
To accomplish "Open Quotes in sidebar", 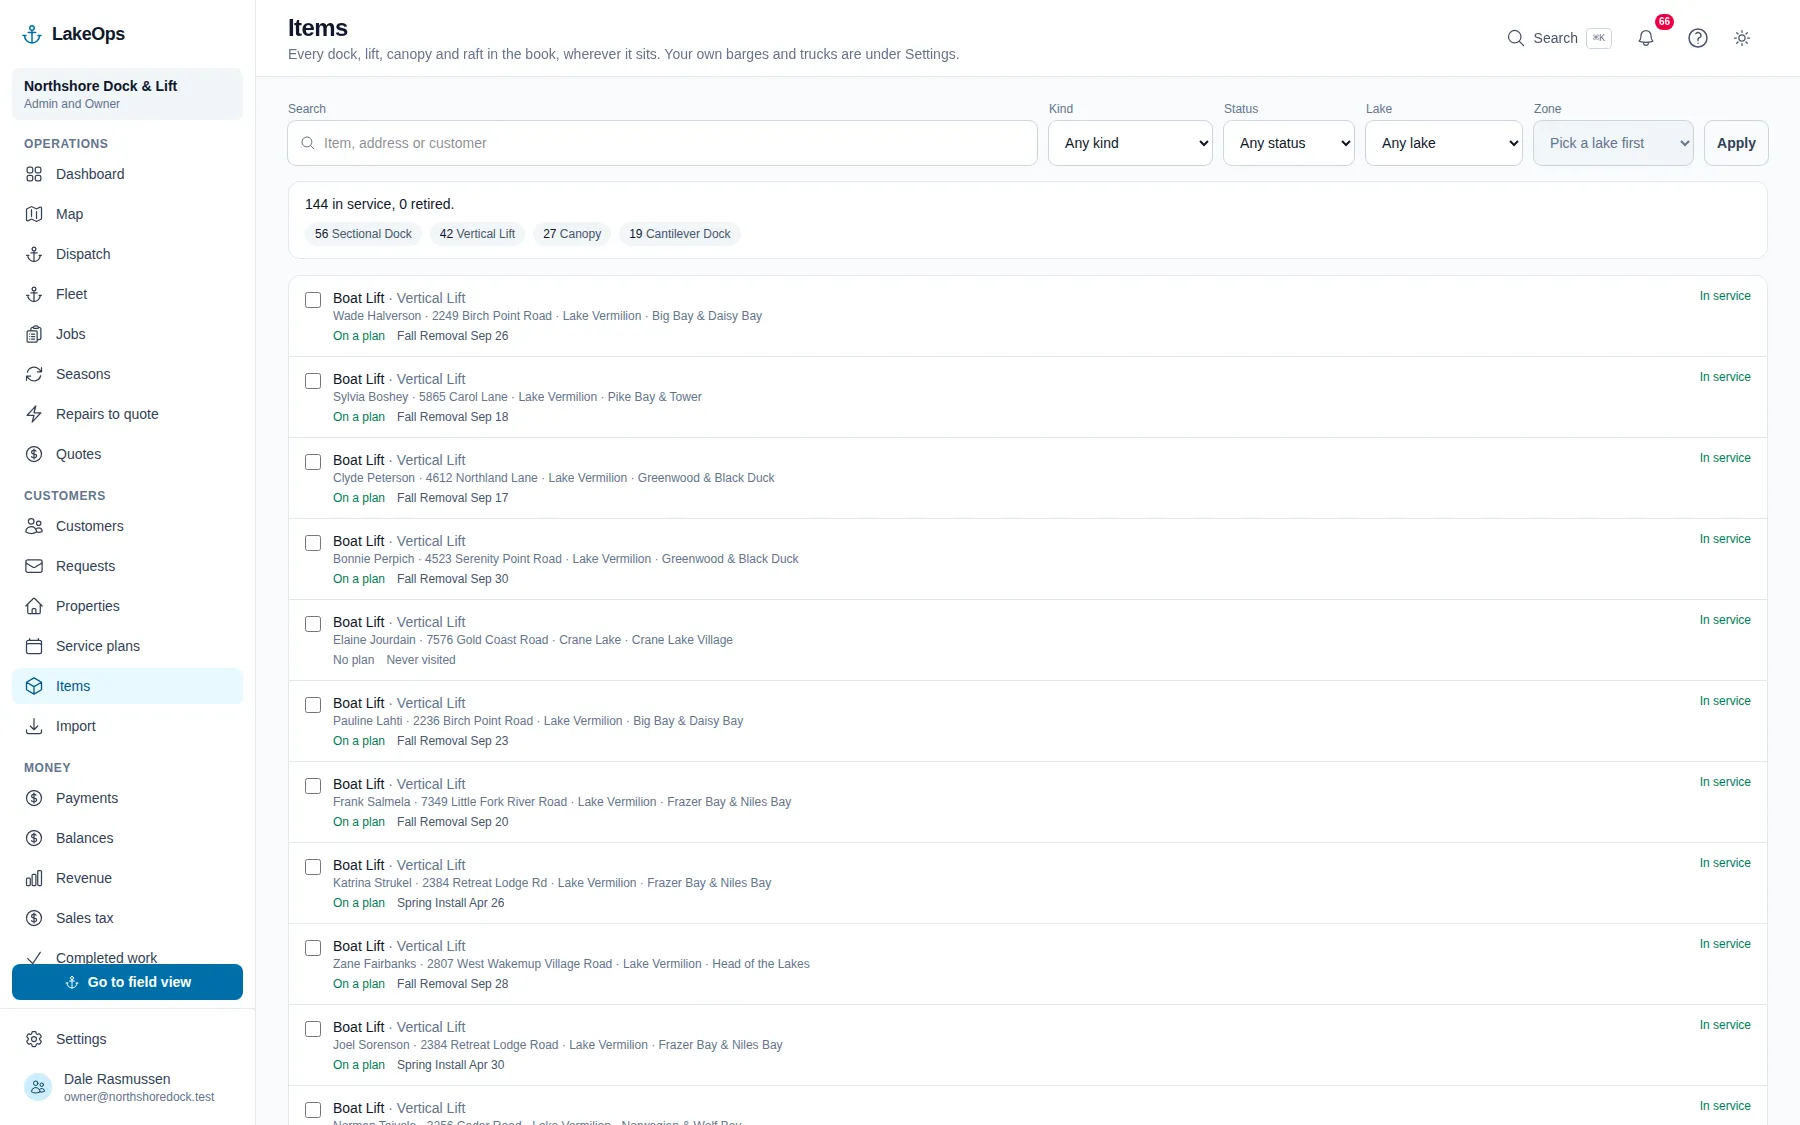I will coord(127,454).
